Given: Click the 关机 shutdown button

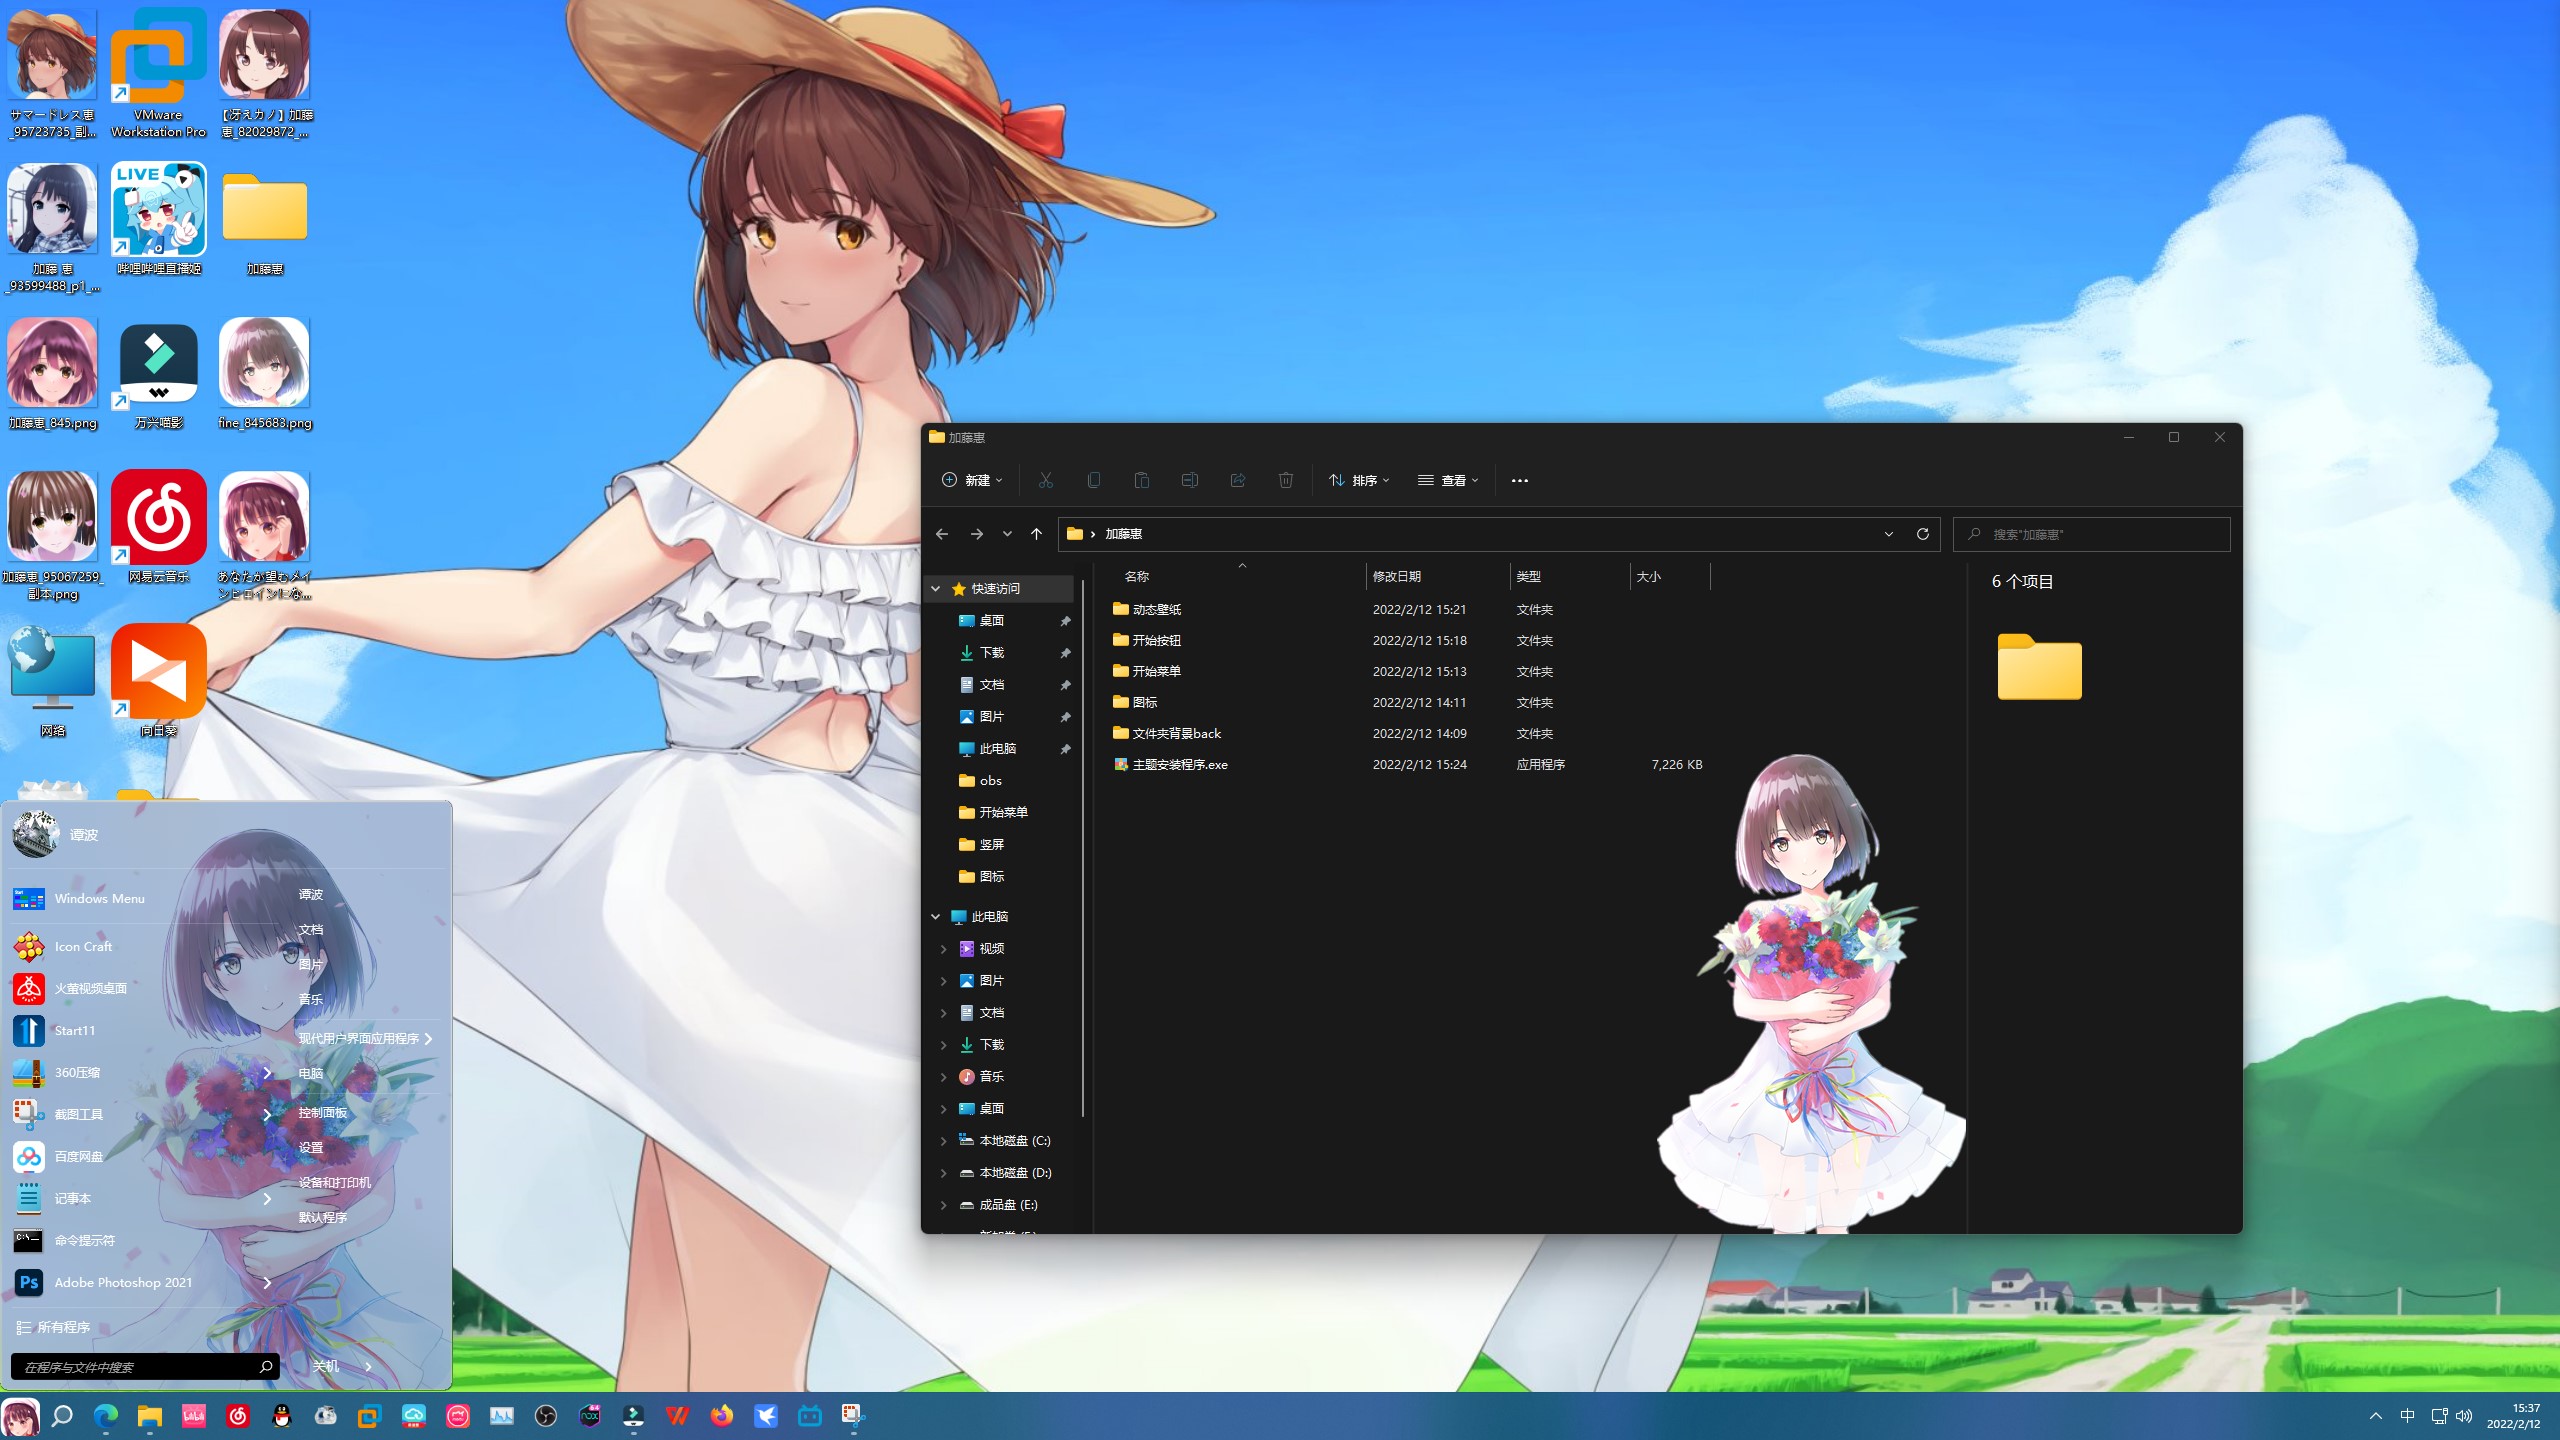Looking at the screenshot, I should pyautogui.click(x=326, y=1365).
